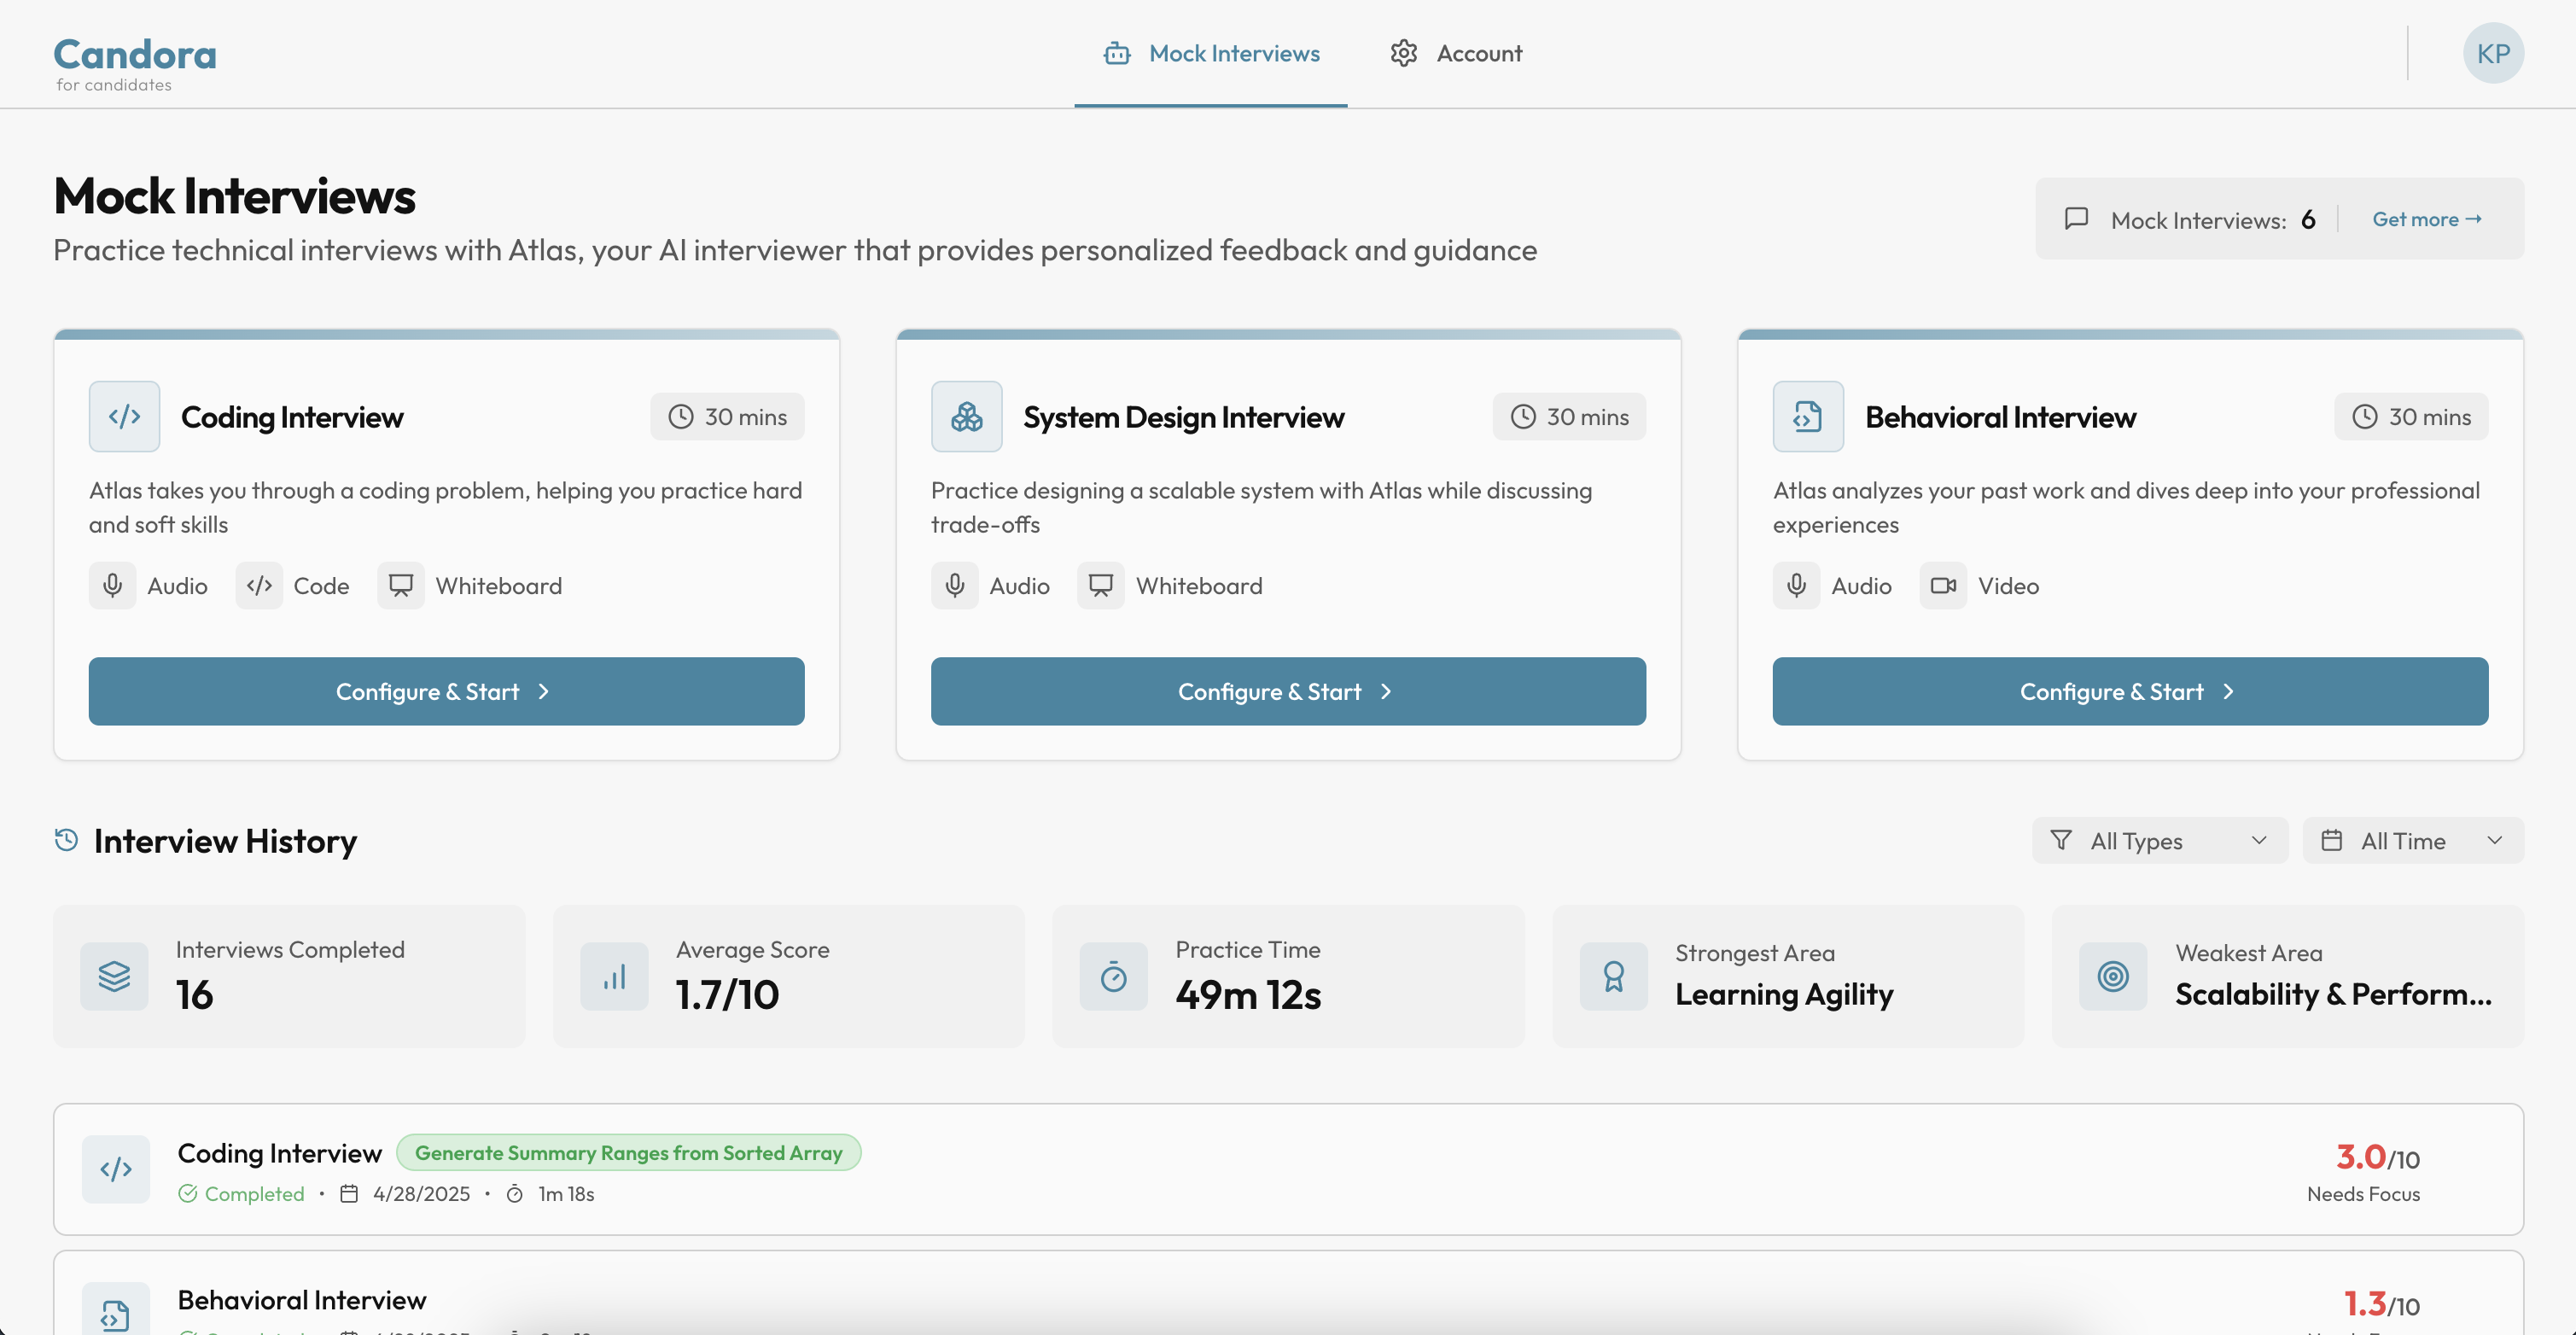
Task: Open the Account tab
Action: pyautogui.click(x=1456, y=53)
